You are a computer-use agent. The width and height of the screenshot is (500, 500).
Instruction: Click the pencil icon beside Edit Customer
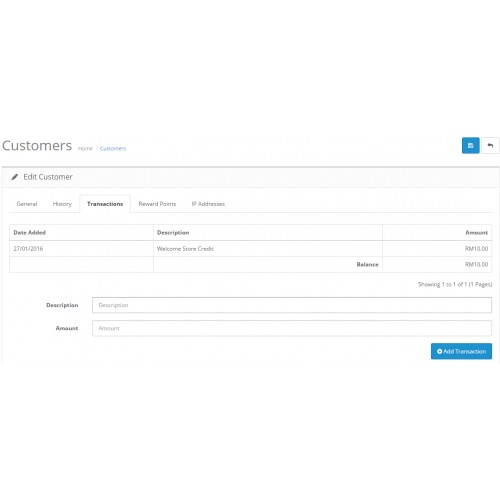coord(15,177)
